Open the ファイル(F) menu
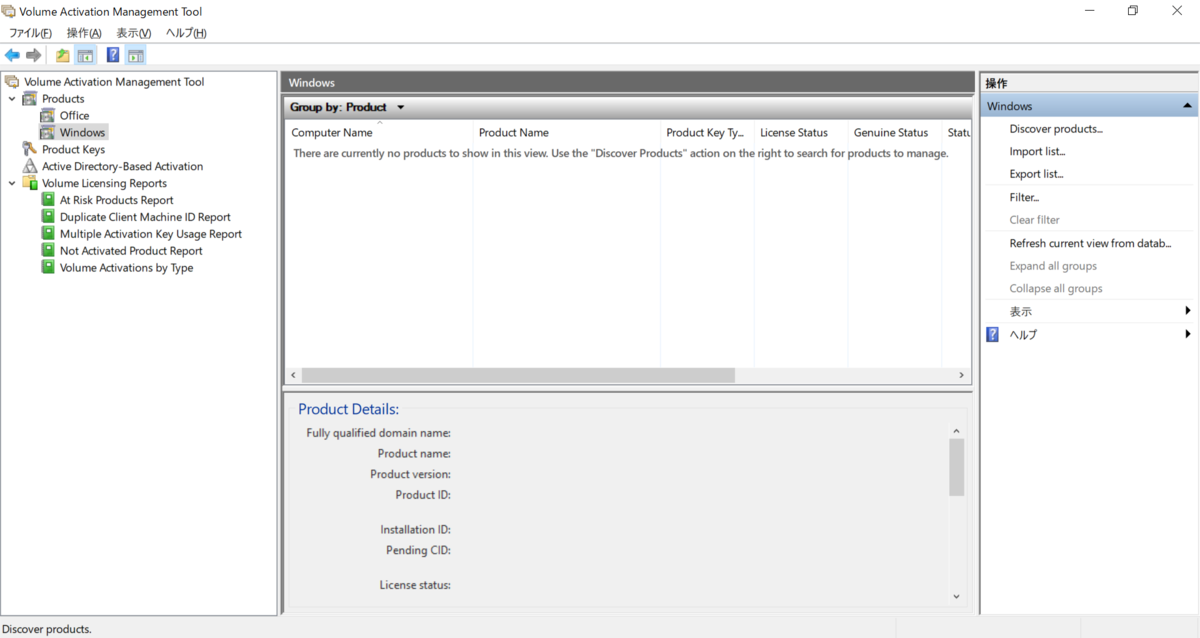1200x638 pixels. click(x=30, y=33)
